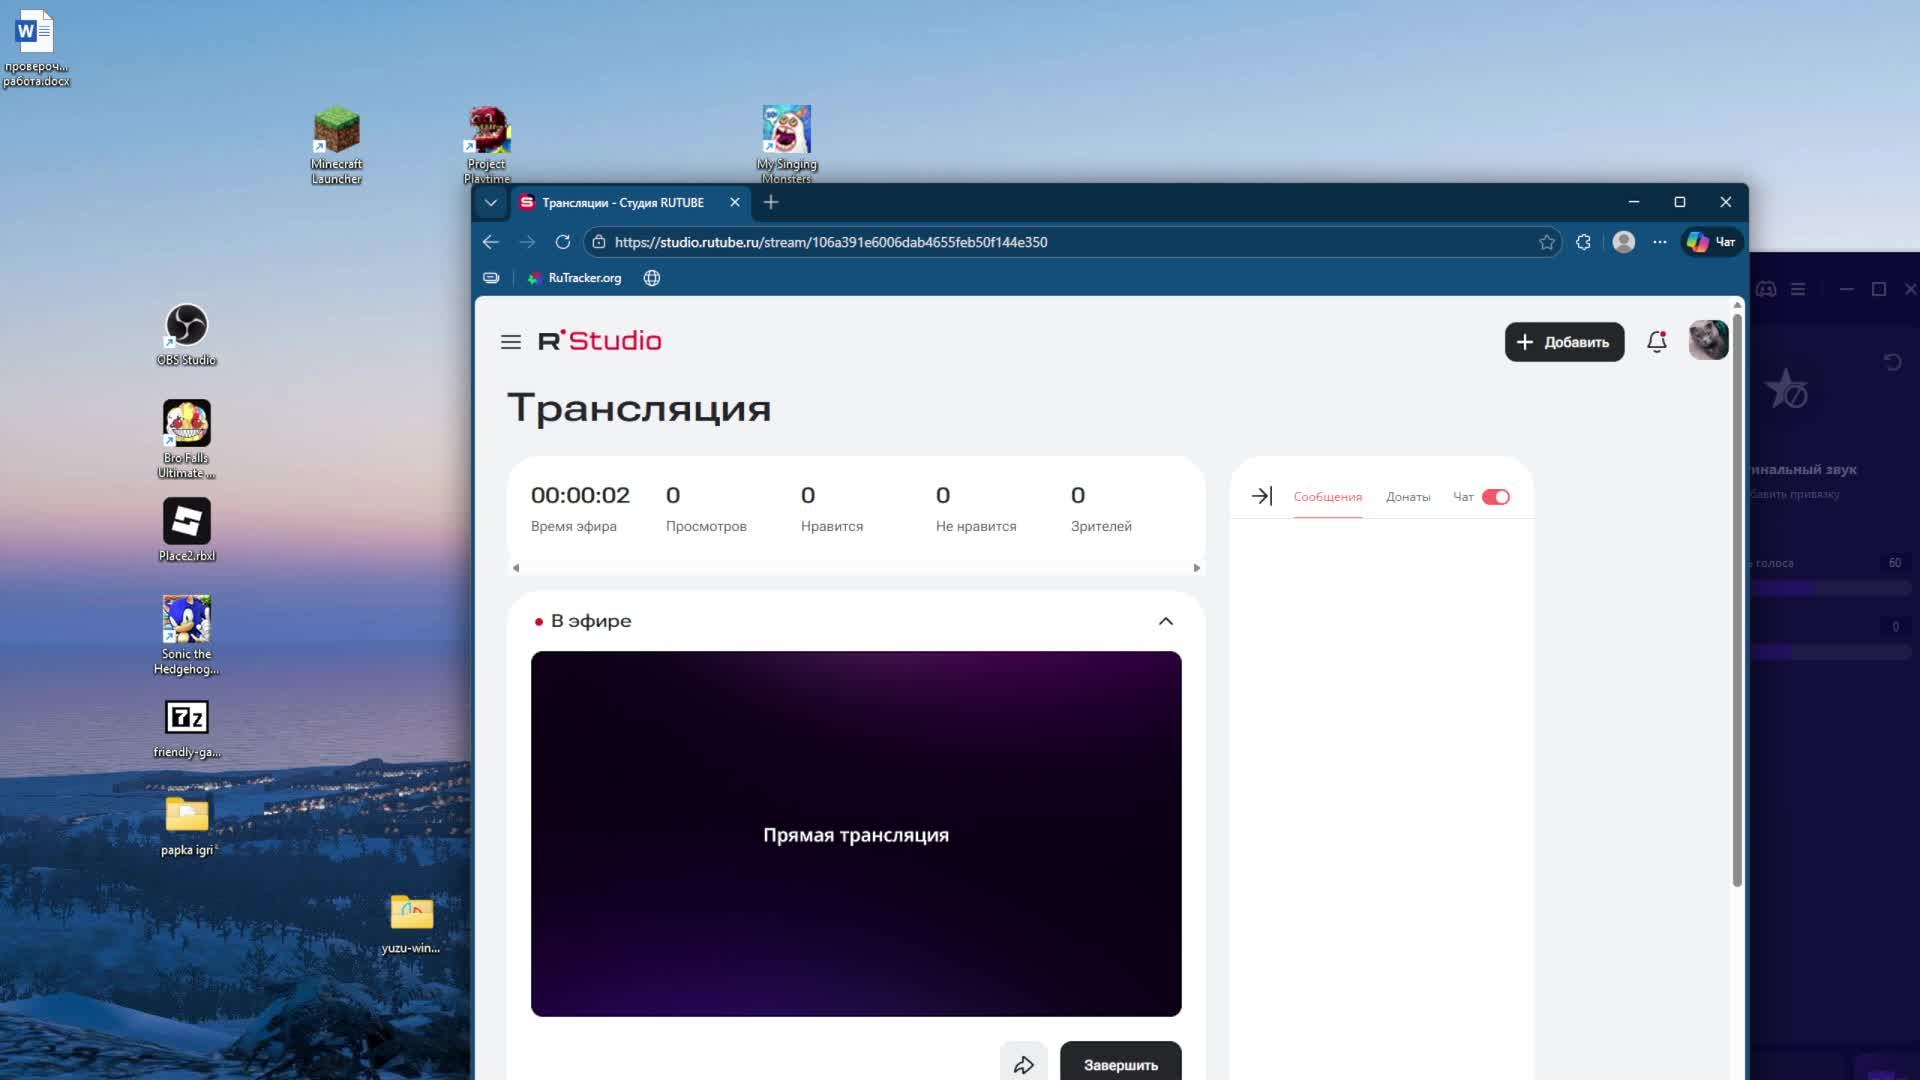Open the RuTracker.org bookmark

pyautogui.click(x=575, y=278)
